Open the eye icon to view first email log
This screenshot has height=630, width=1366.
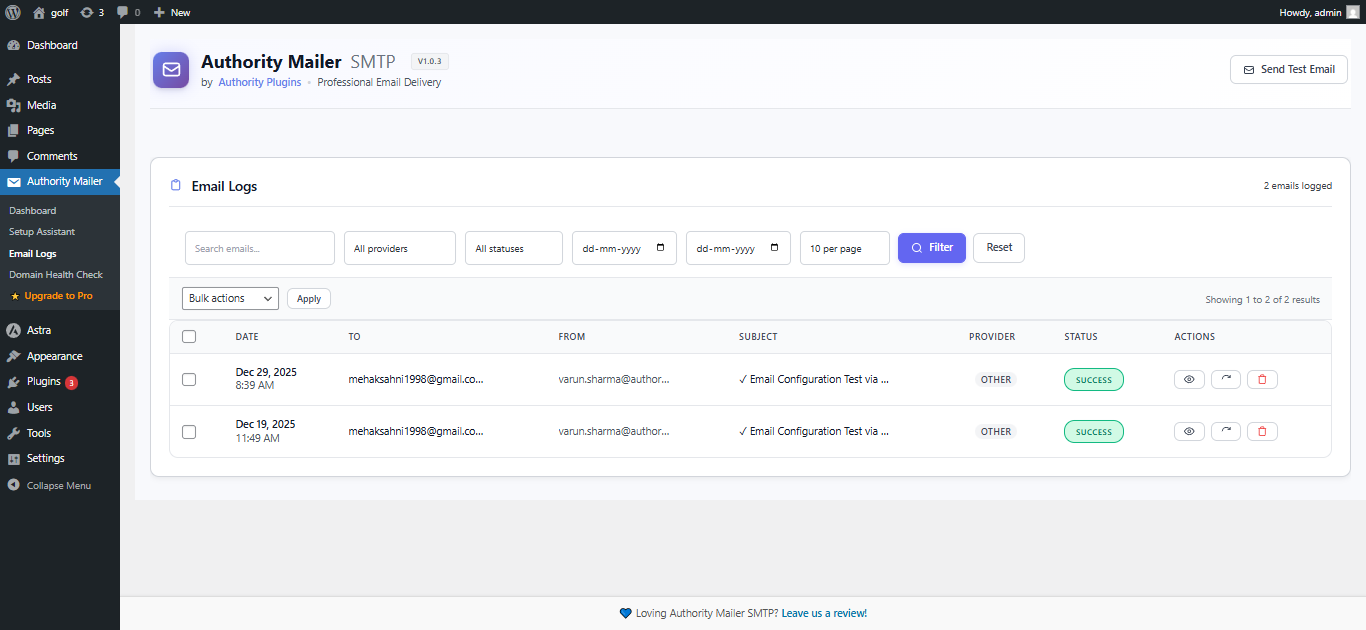tap(1189, 379)
